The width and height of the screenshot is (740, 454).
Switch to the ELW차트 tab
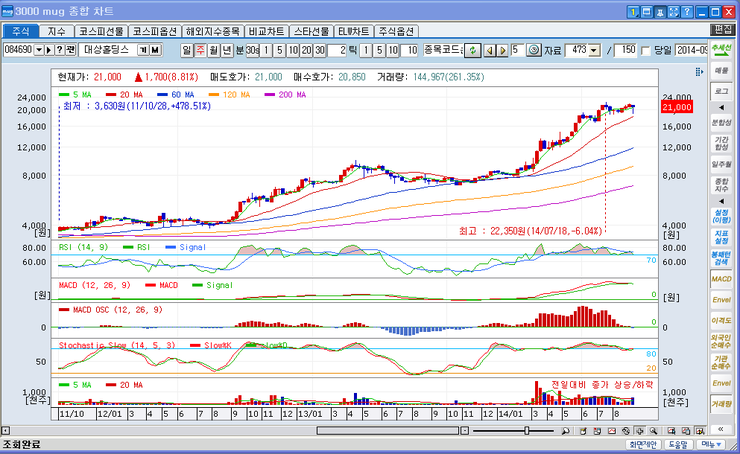[353, 31]
